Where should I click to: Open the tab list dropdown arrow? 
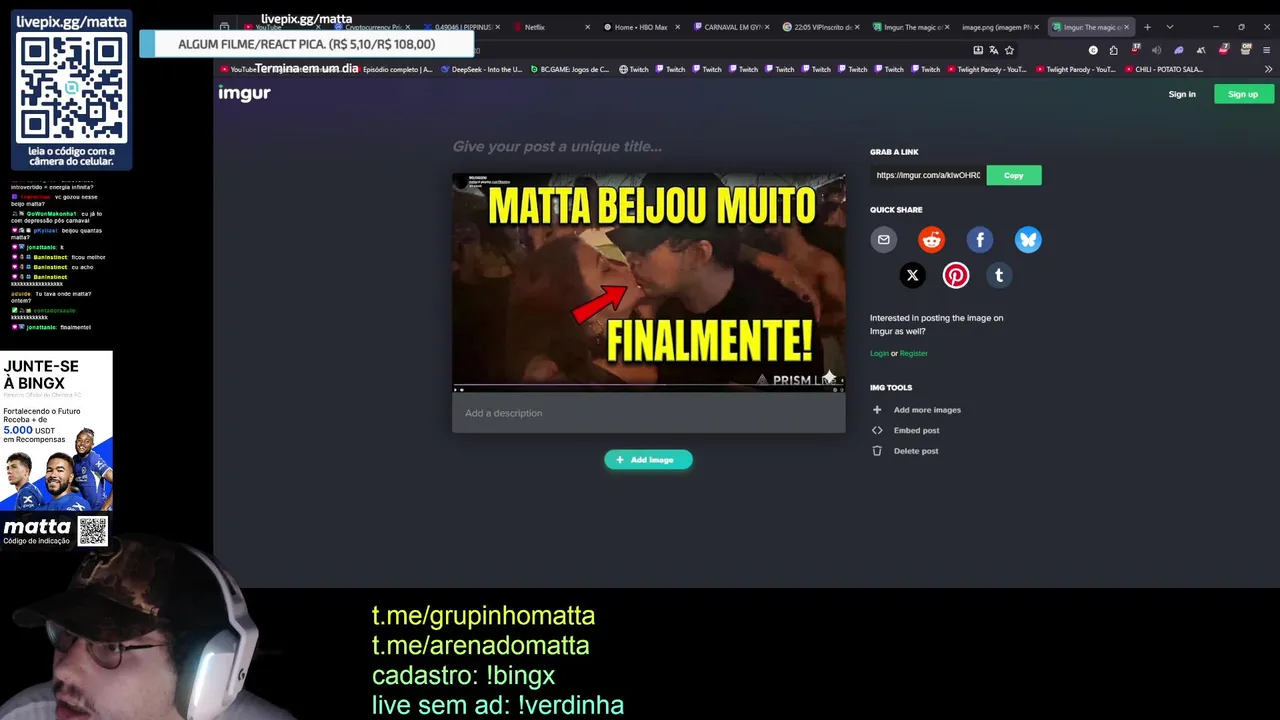pyautogui.click(x=1169, y=27)
